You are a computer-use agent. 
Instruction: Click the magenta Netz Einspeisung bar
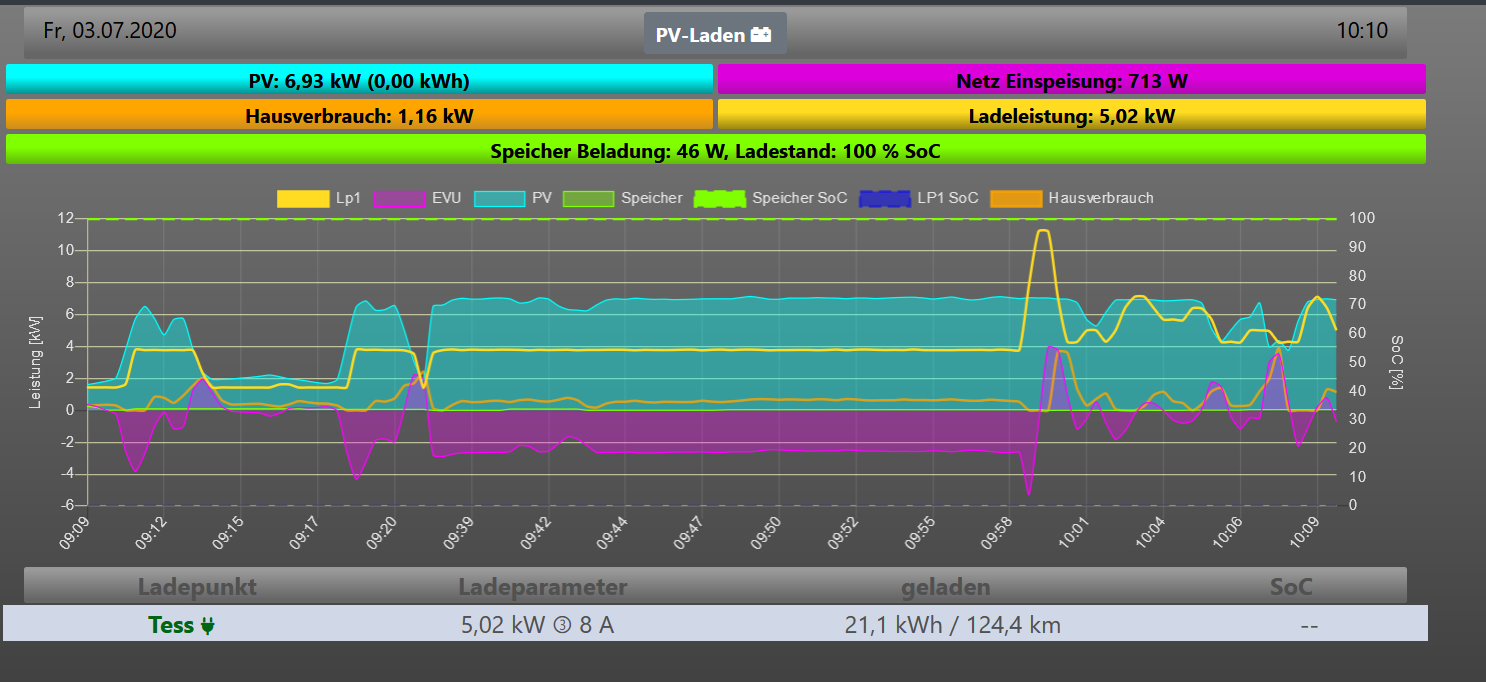[x=1071, y=80]
